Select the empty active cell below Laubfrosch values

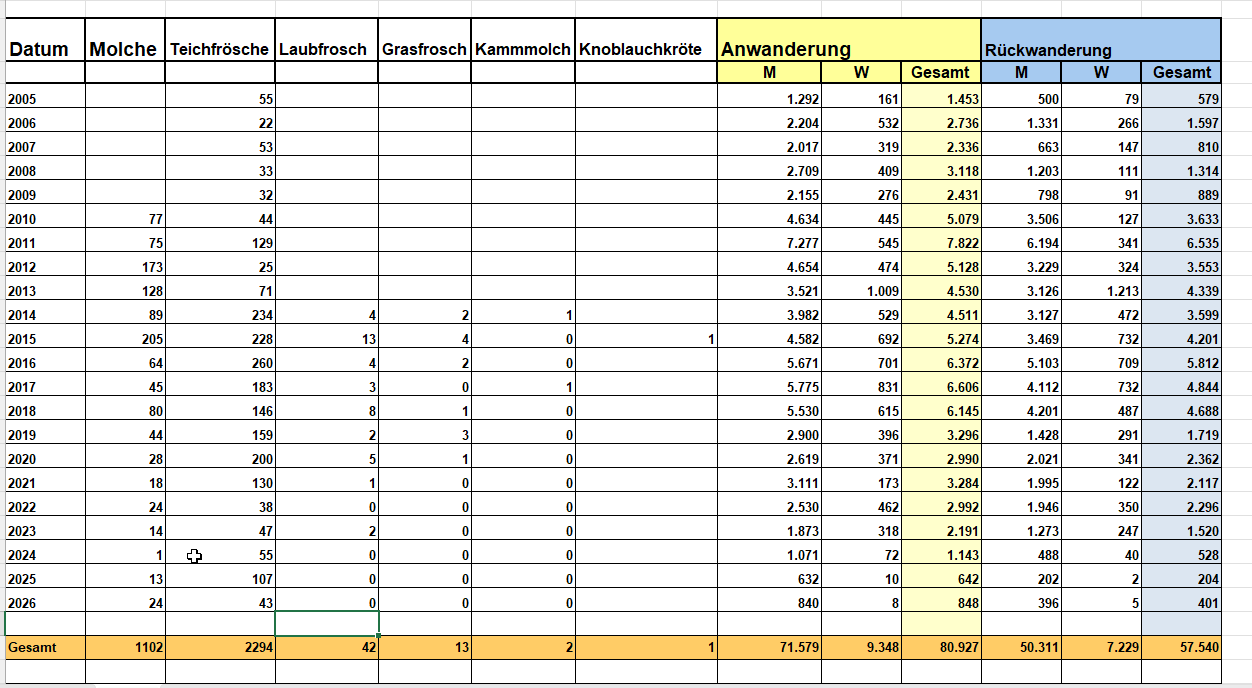(x=326, y=623)
